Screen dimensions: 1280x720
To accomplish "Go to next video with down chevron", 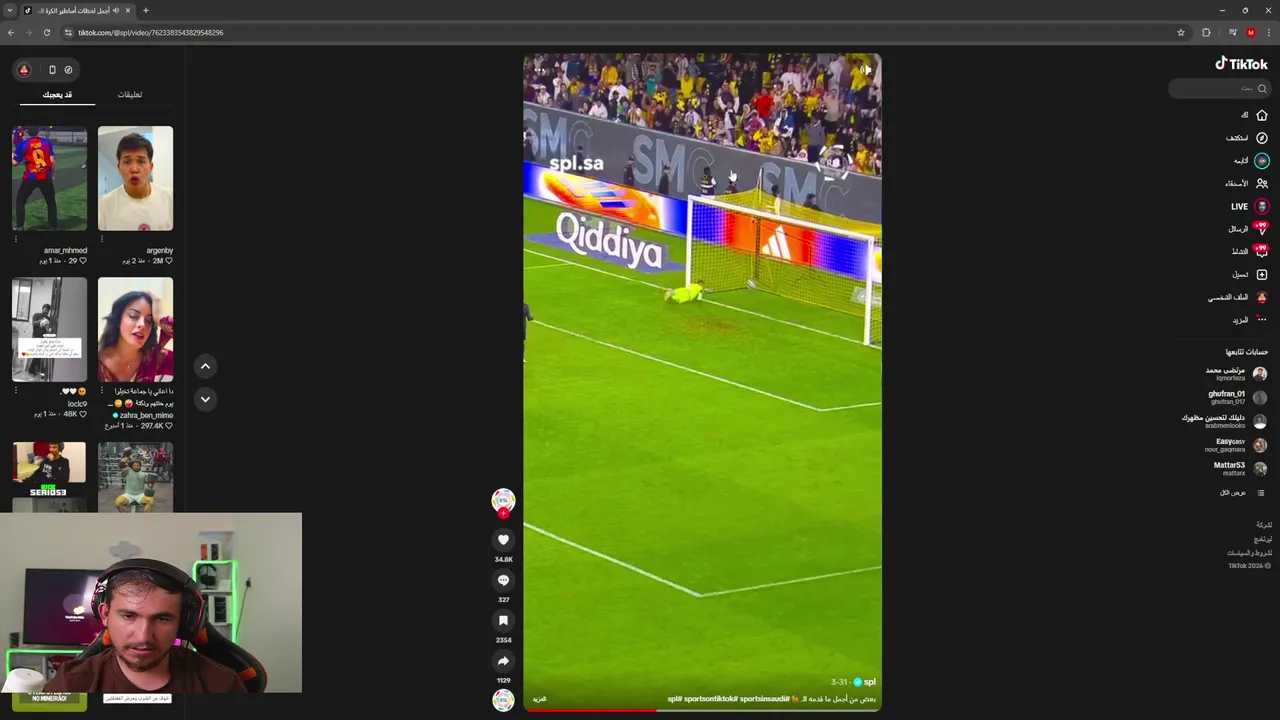I will pyautogui.click(x=205, y=399).
